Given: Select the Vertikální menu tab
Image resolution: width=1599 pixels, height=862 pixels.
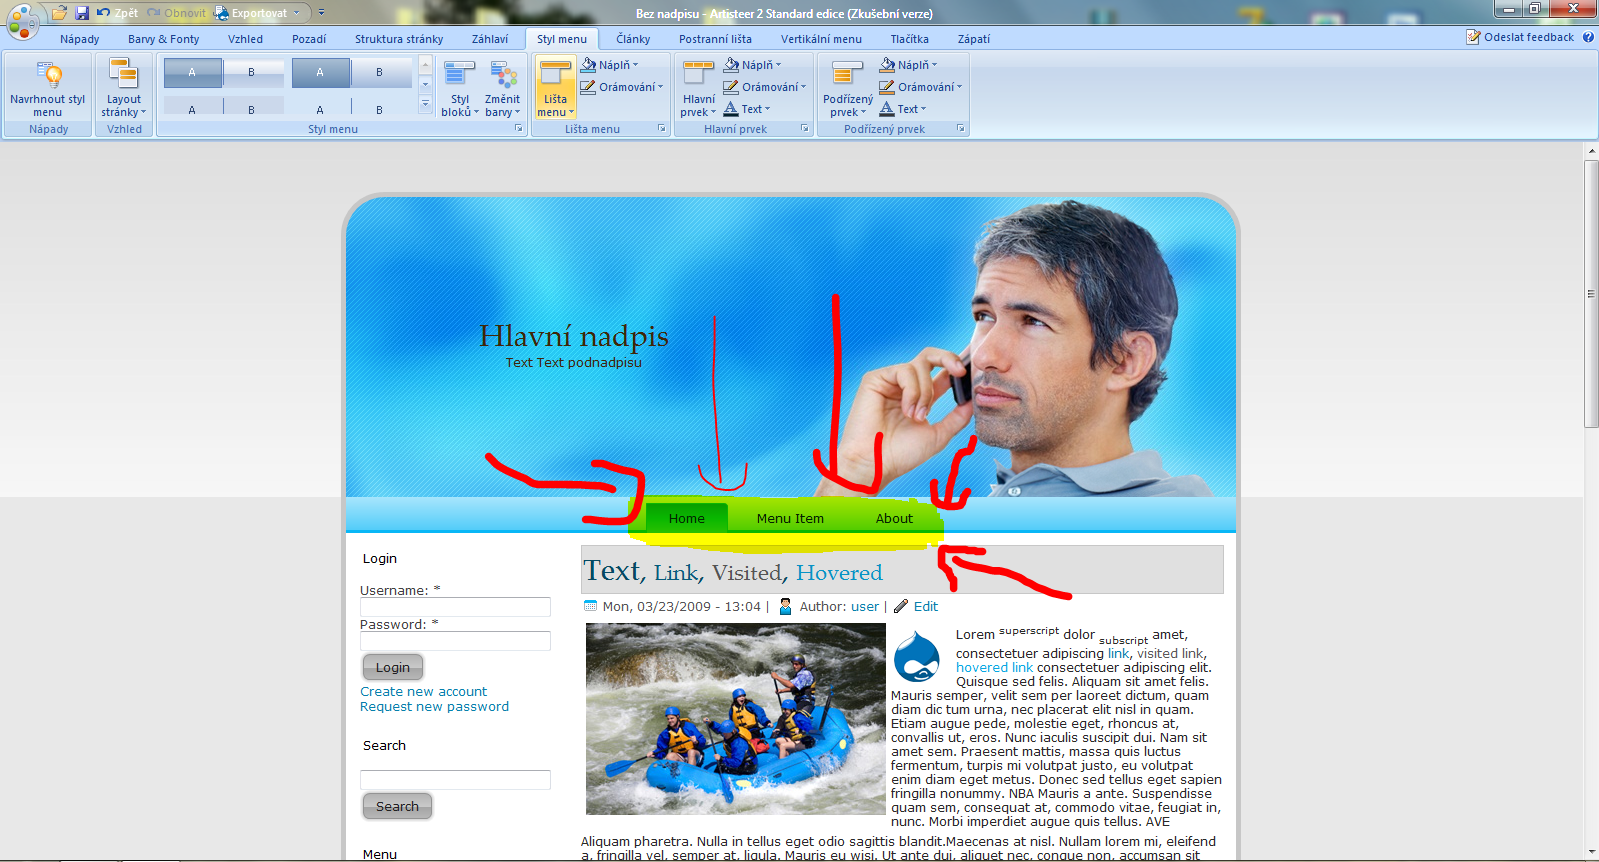Looking at the screenshot, I should click(821, 39).
